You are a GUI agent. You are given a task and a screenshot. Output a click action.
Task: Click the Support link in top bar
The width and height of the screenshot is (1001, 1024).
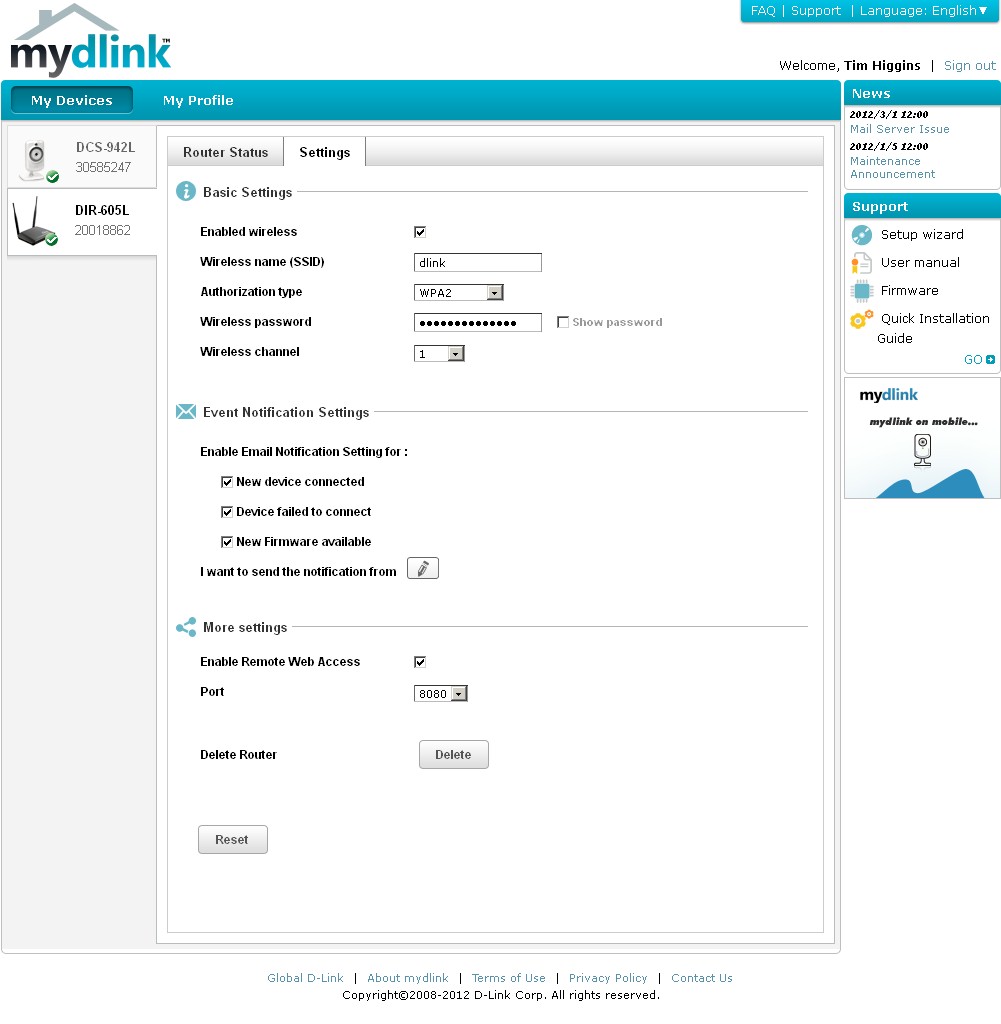[816, 10]
